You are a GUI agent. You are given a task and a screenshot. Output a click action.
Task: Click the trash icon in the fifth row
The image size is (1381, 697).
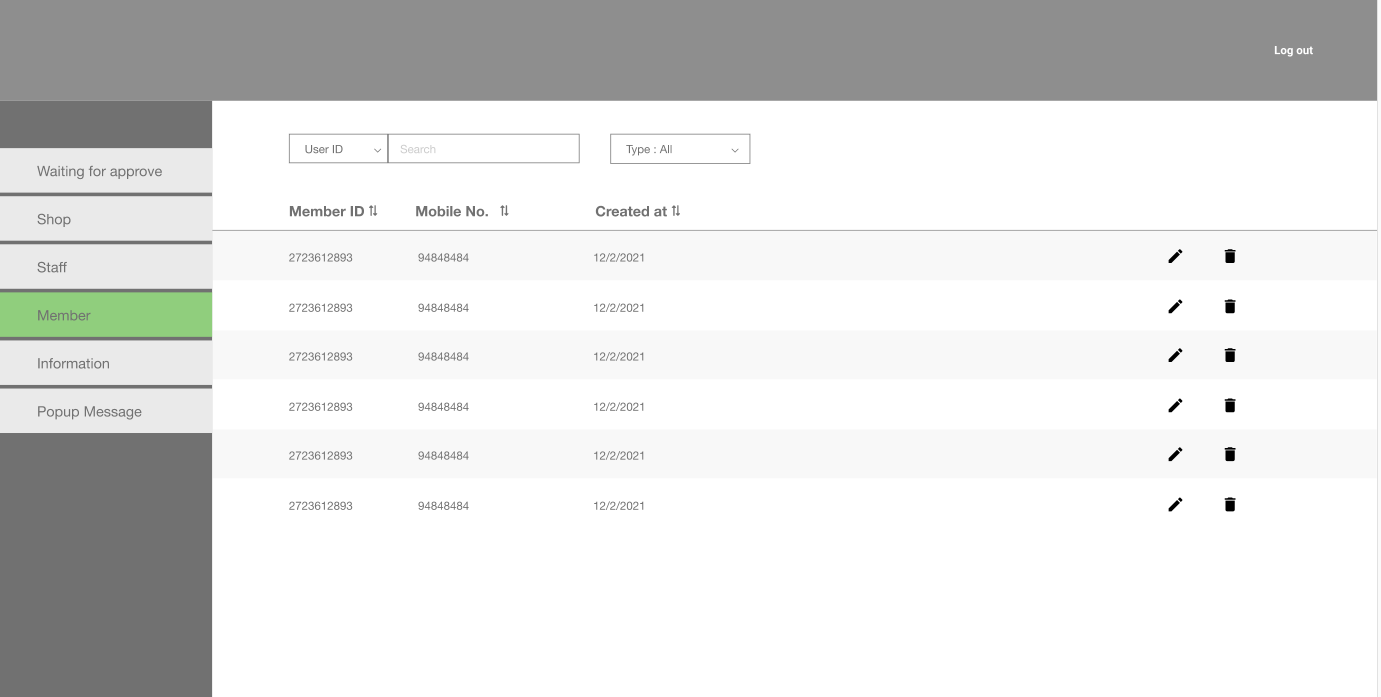tap(1230, 455)
